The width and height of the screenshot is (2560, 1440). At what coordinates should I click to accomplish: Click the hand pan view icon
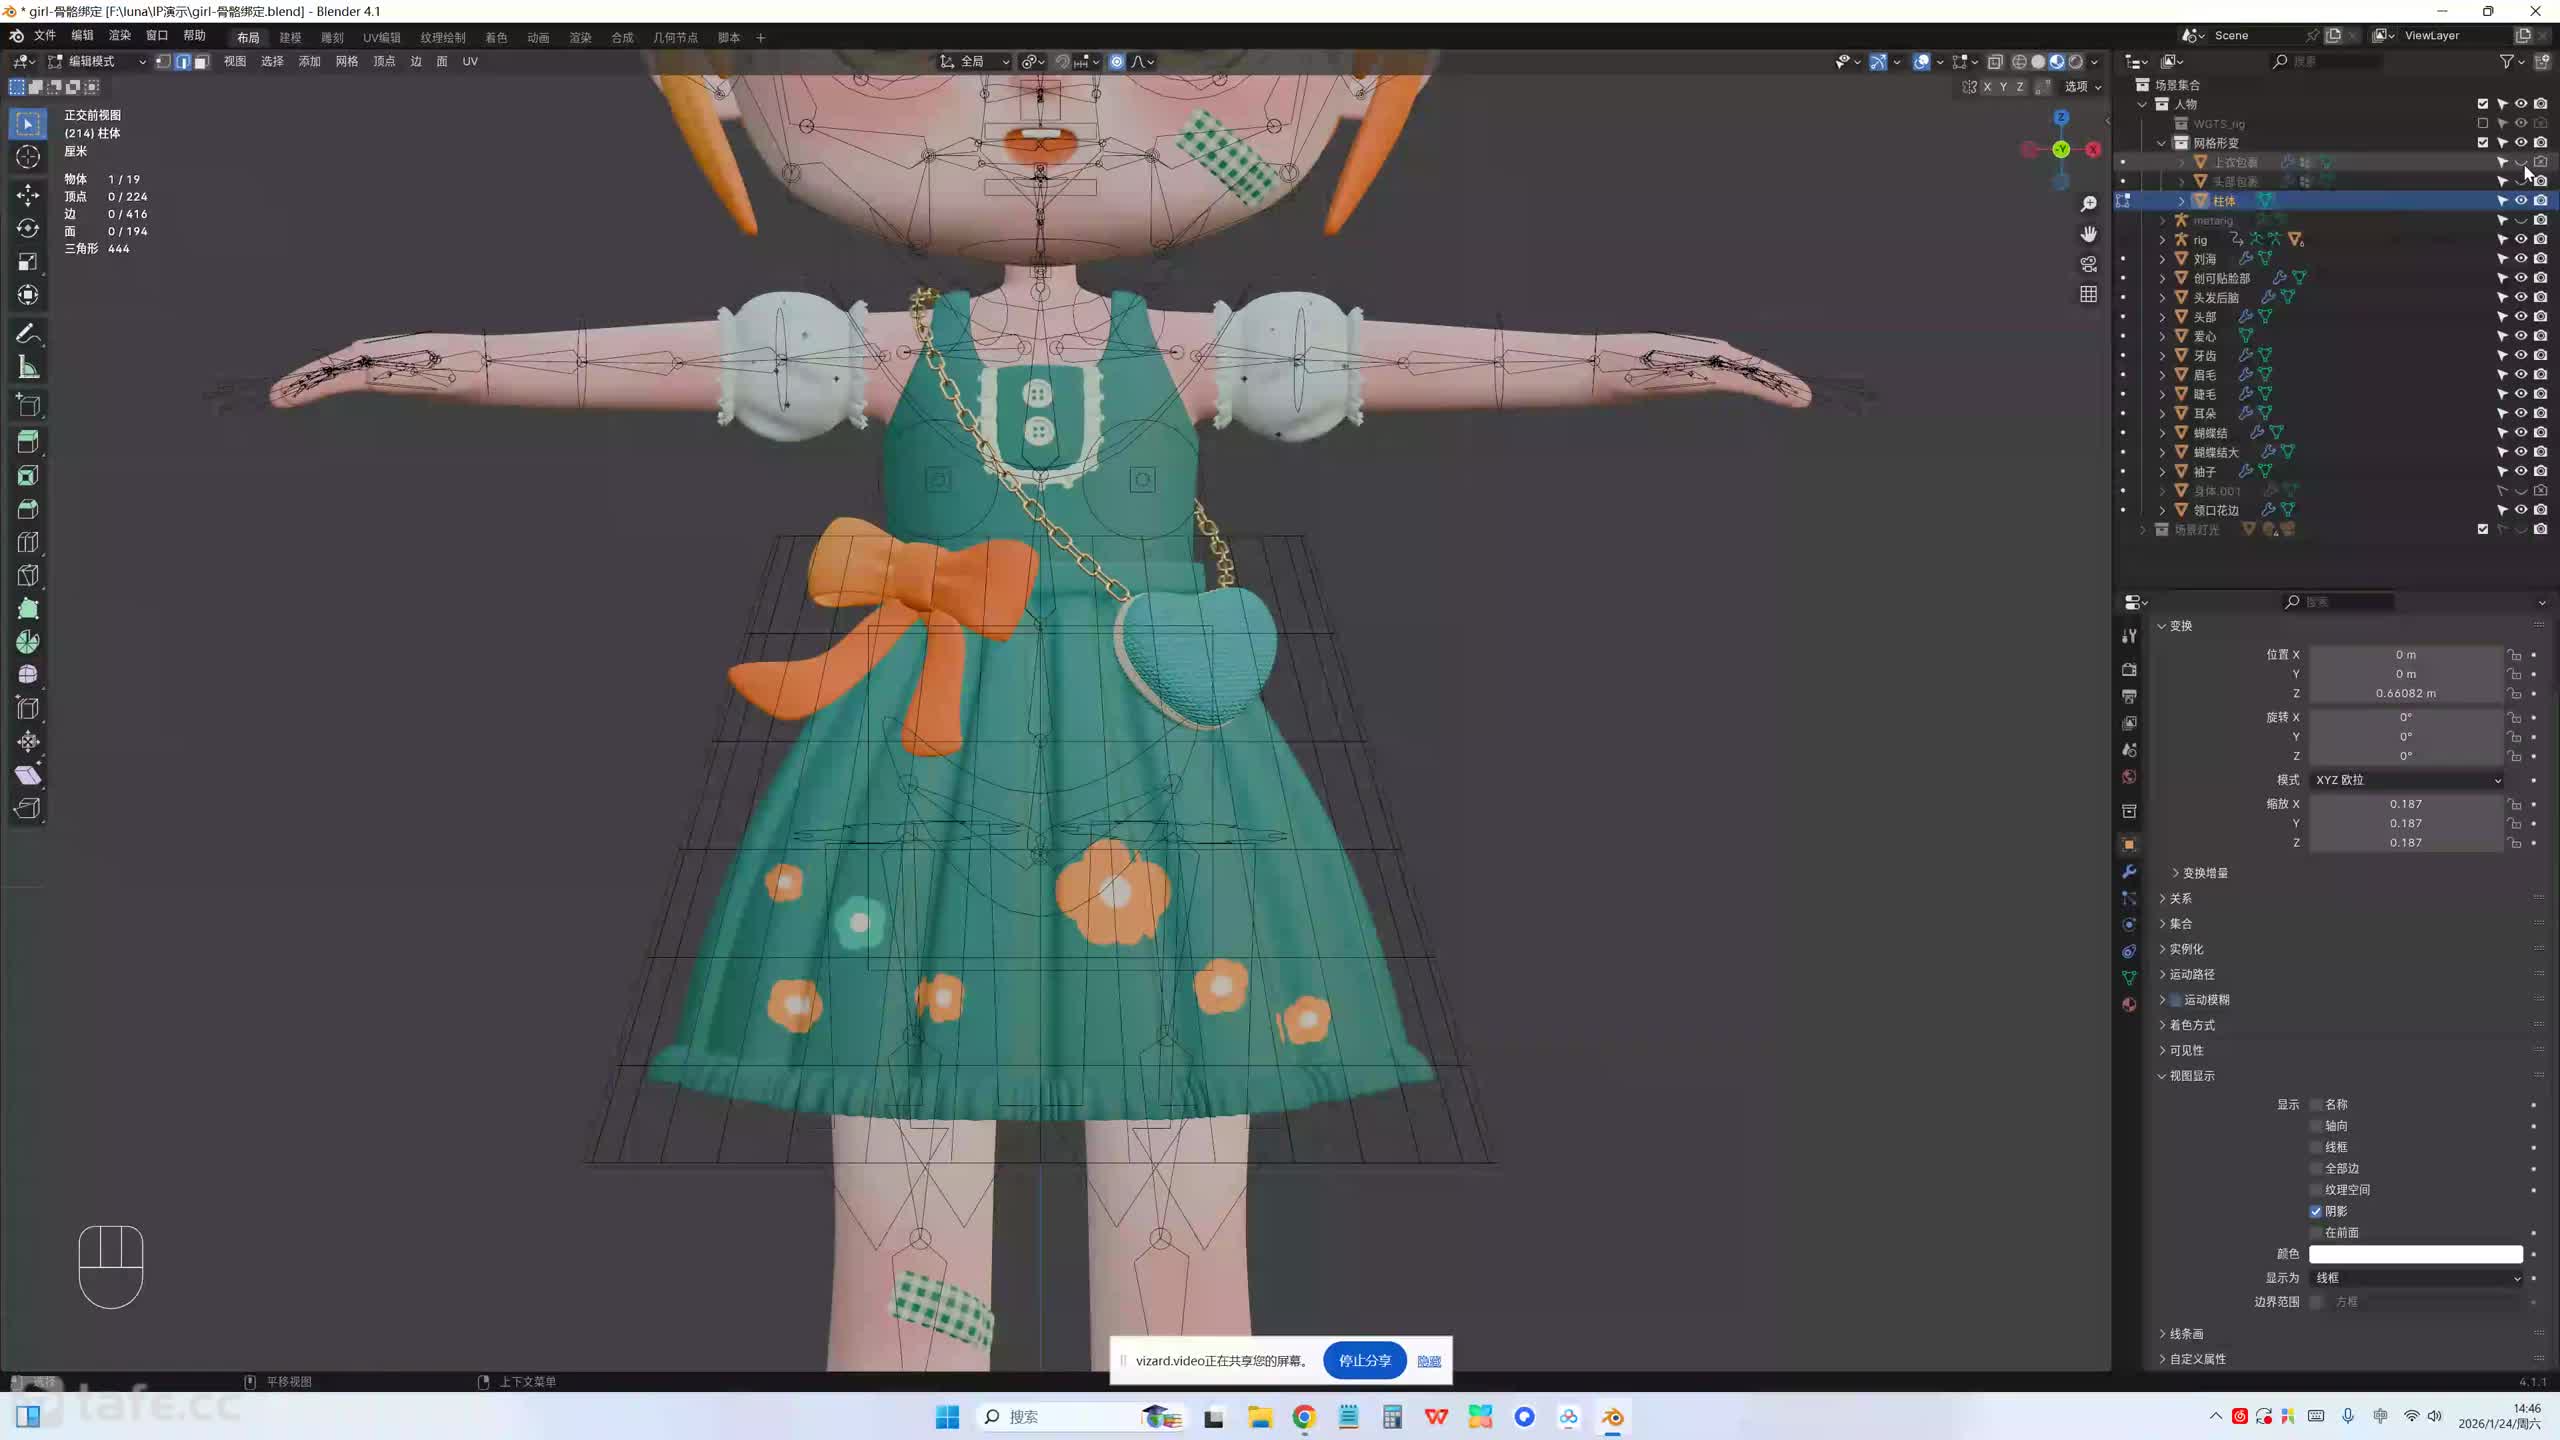click(2089, 234)
